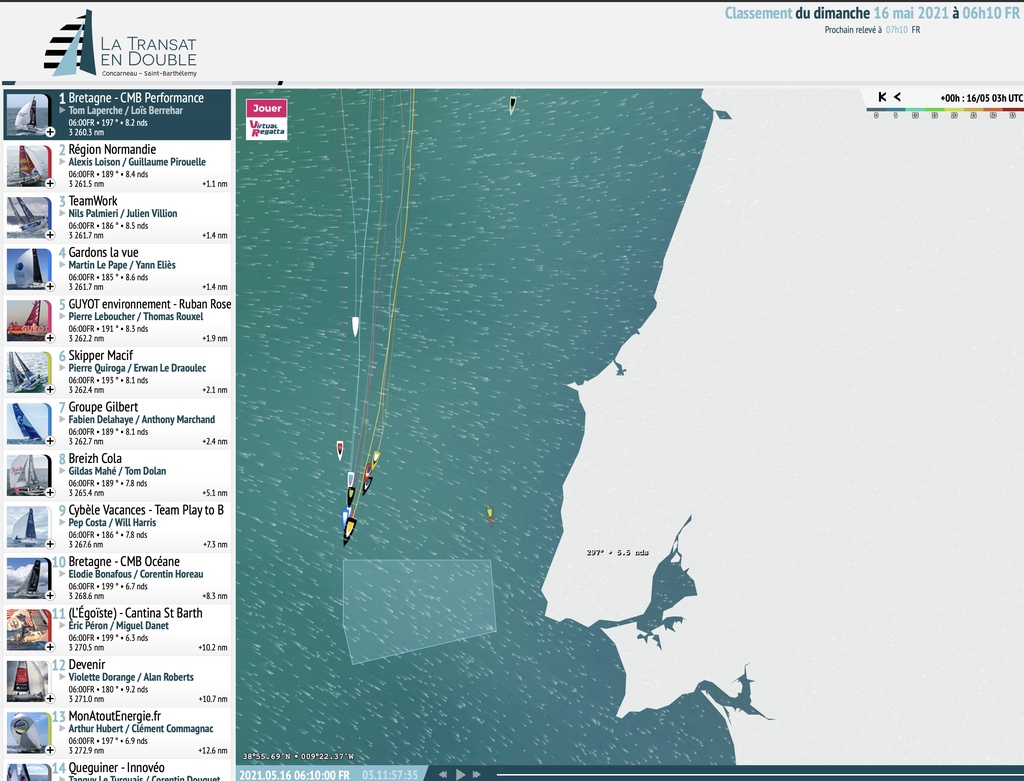Click the plus icon on Cybèle Vacances thumbnail
This screenshot has height=781, width=1024.
(50, 544)
